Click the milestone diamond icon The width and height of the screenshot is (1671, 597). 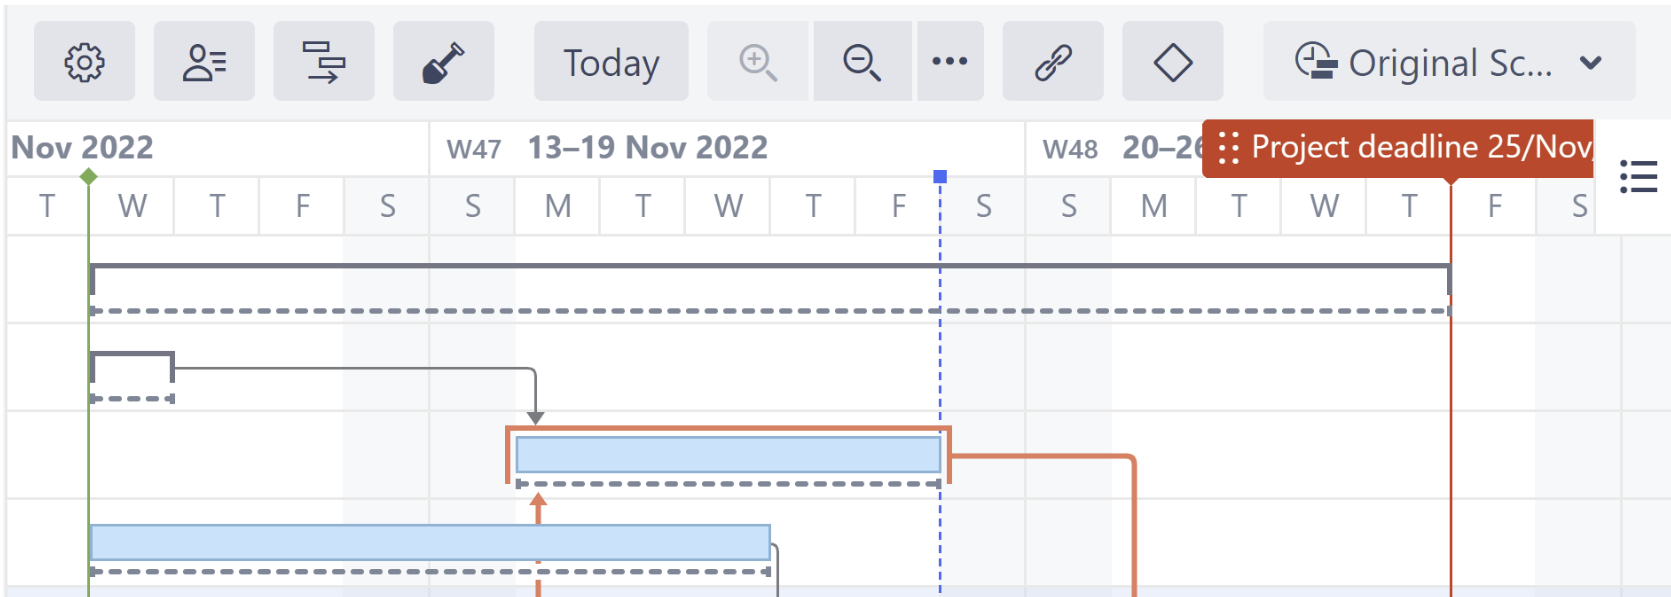(x=1172, y=62)
